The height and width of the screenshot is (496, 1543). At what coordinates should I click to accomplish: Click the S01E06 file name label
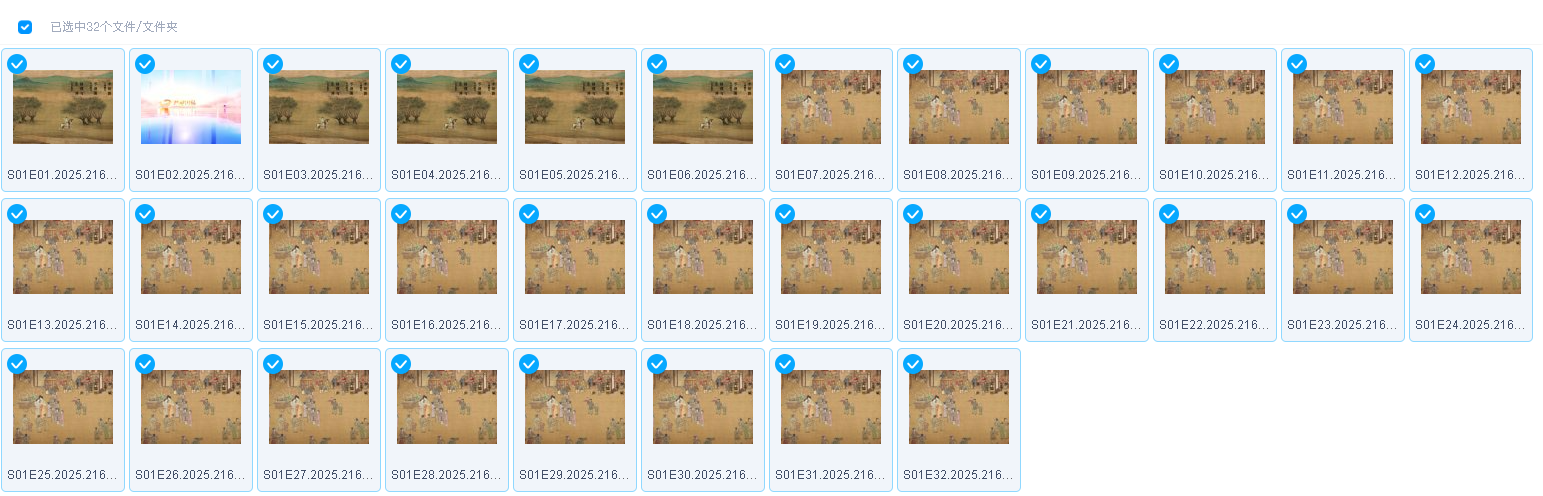click(x=703, y=175)
